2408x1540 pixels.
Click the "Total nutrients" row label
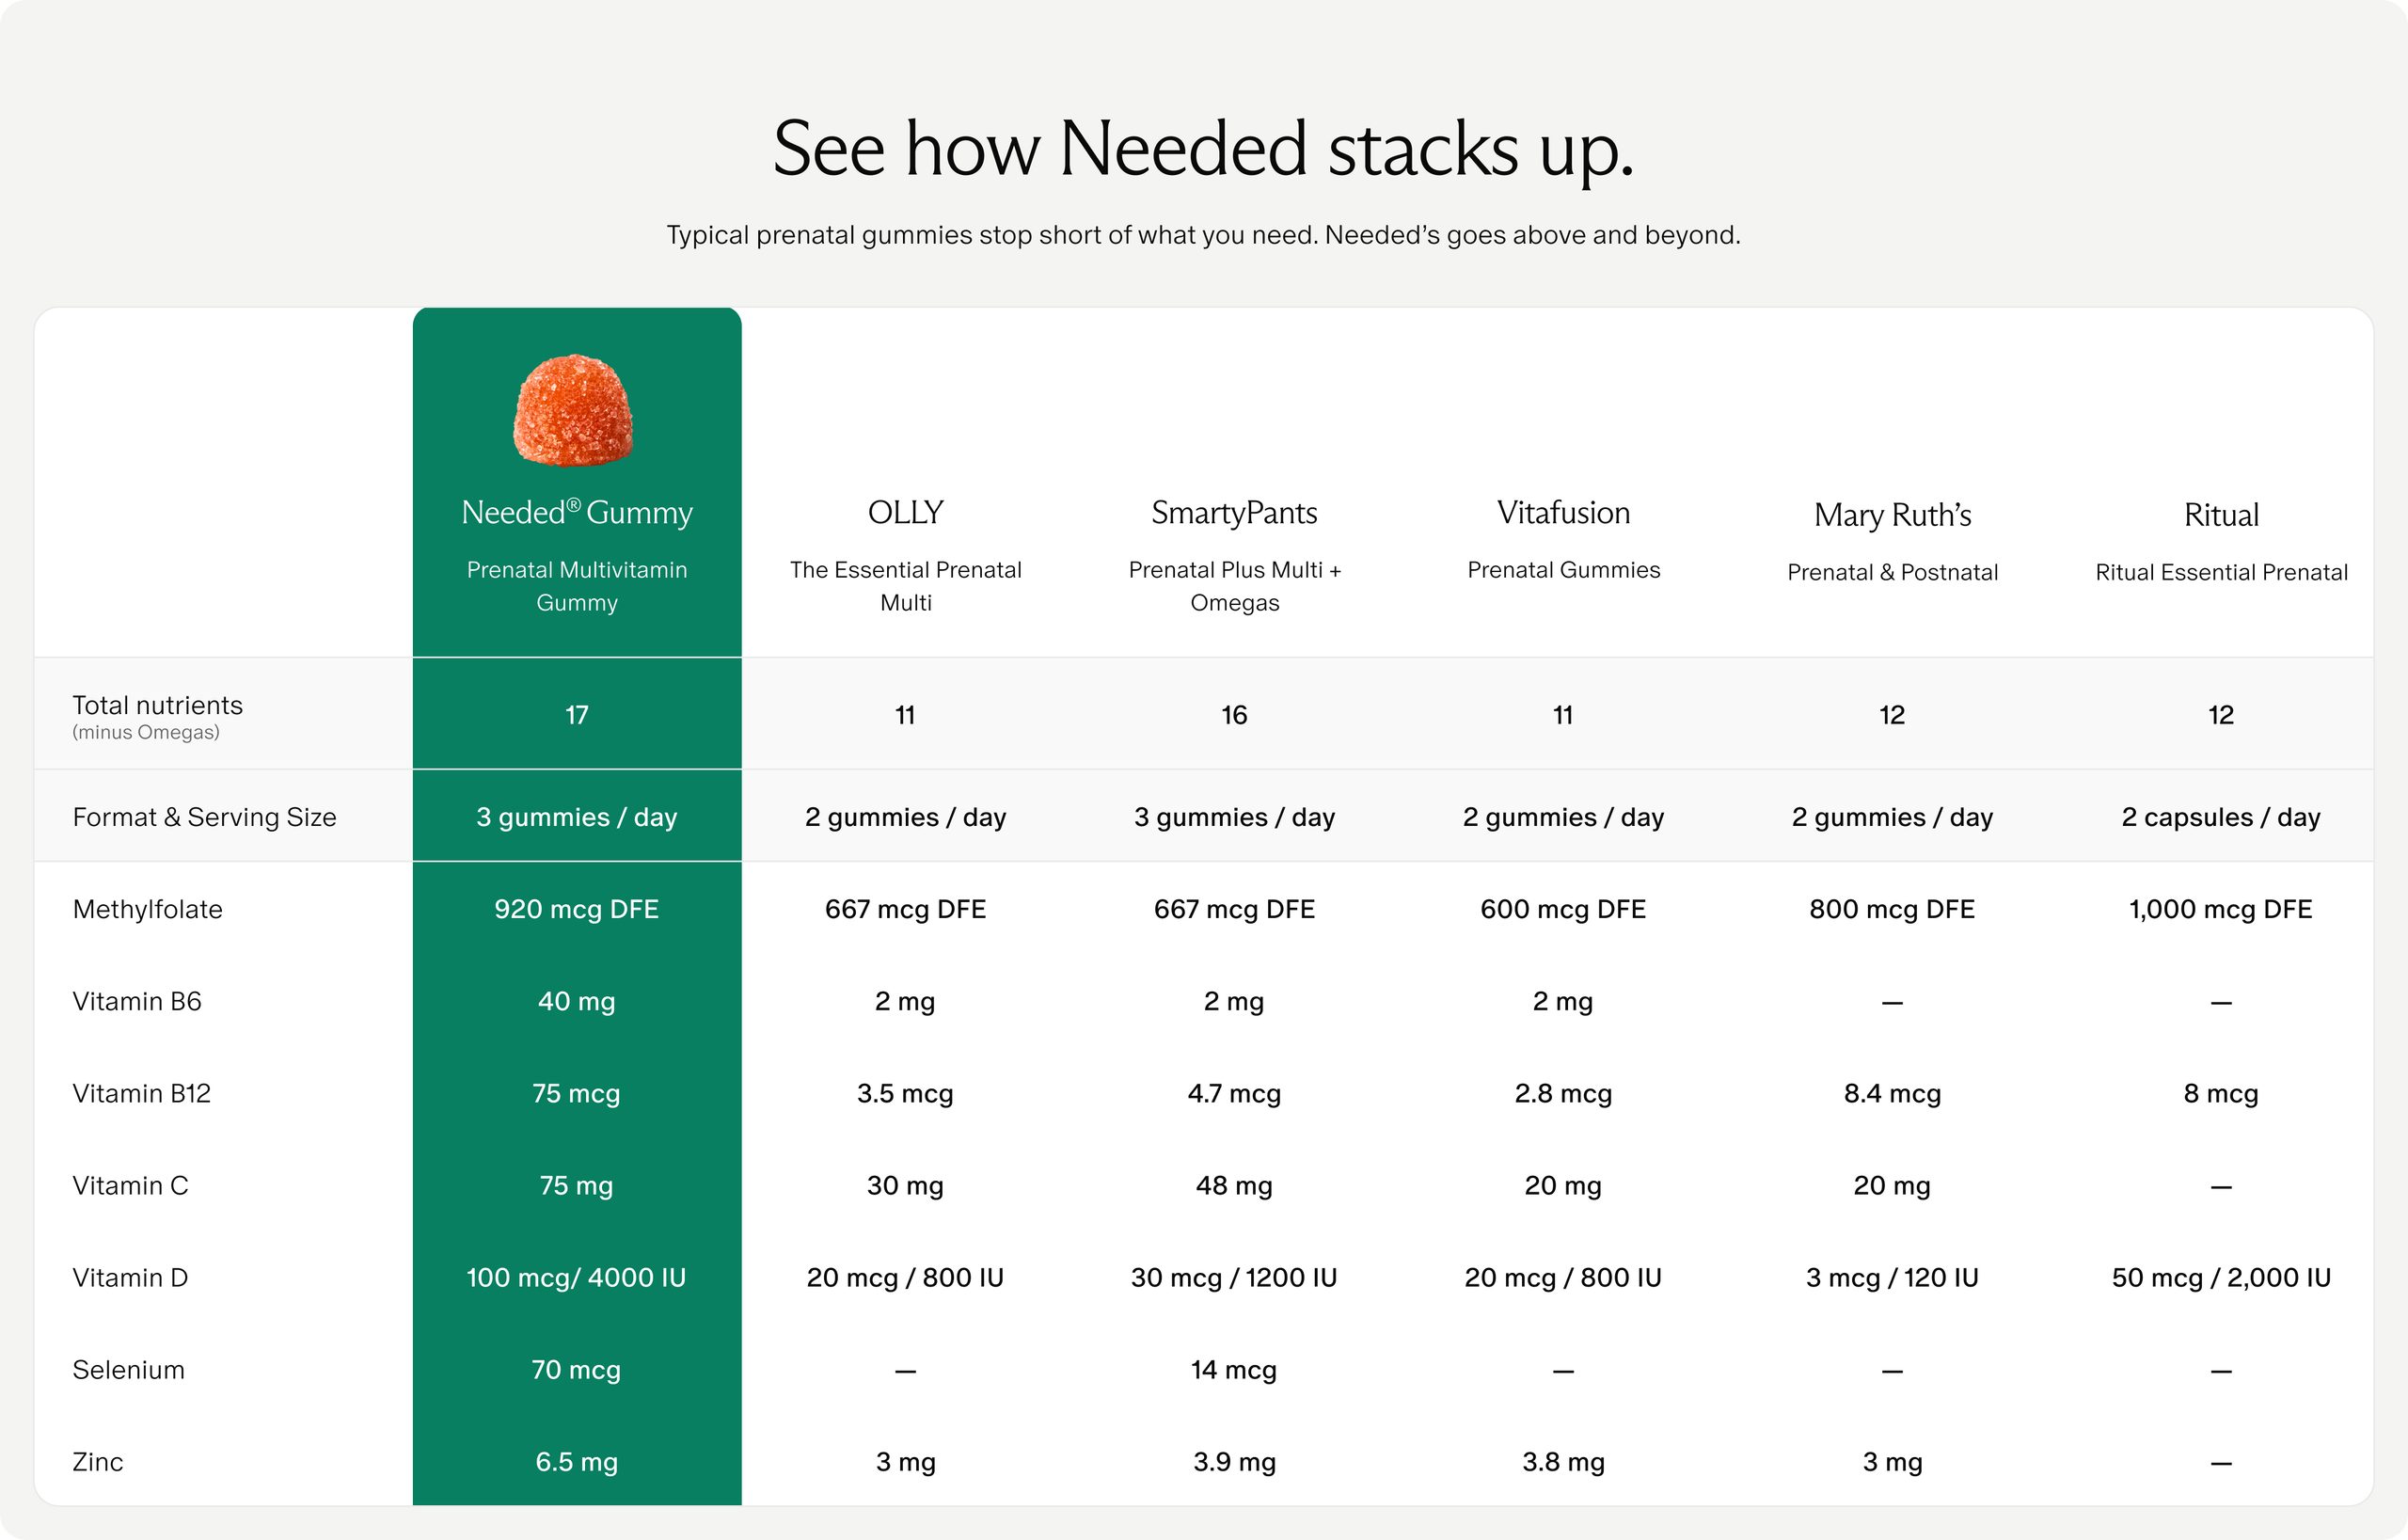pyautogui.click(x=157, y=705)
